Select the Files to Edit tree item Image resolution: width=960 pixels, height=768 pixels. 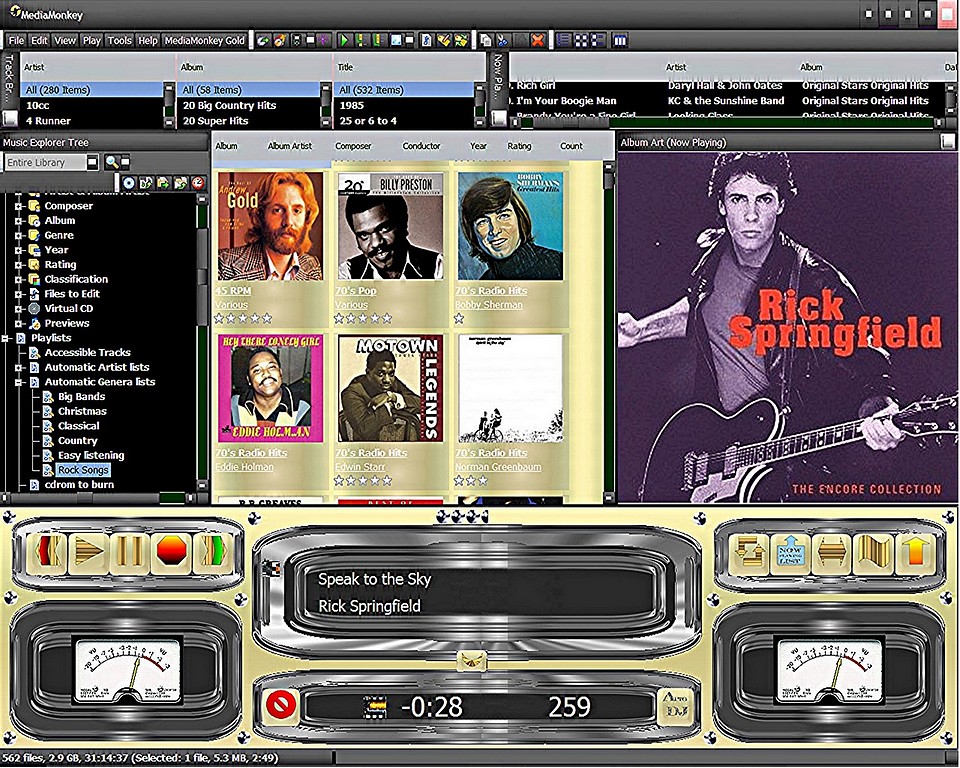click(72, 294)
